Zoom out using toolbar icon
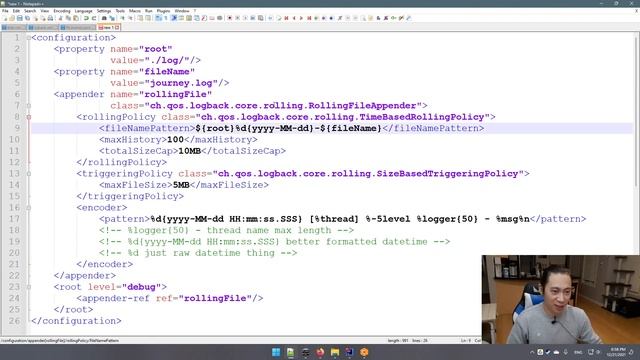The width and height of the screenshot is (640, 360). click(x=130, y=18)
